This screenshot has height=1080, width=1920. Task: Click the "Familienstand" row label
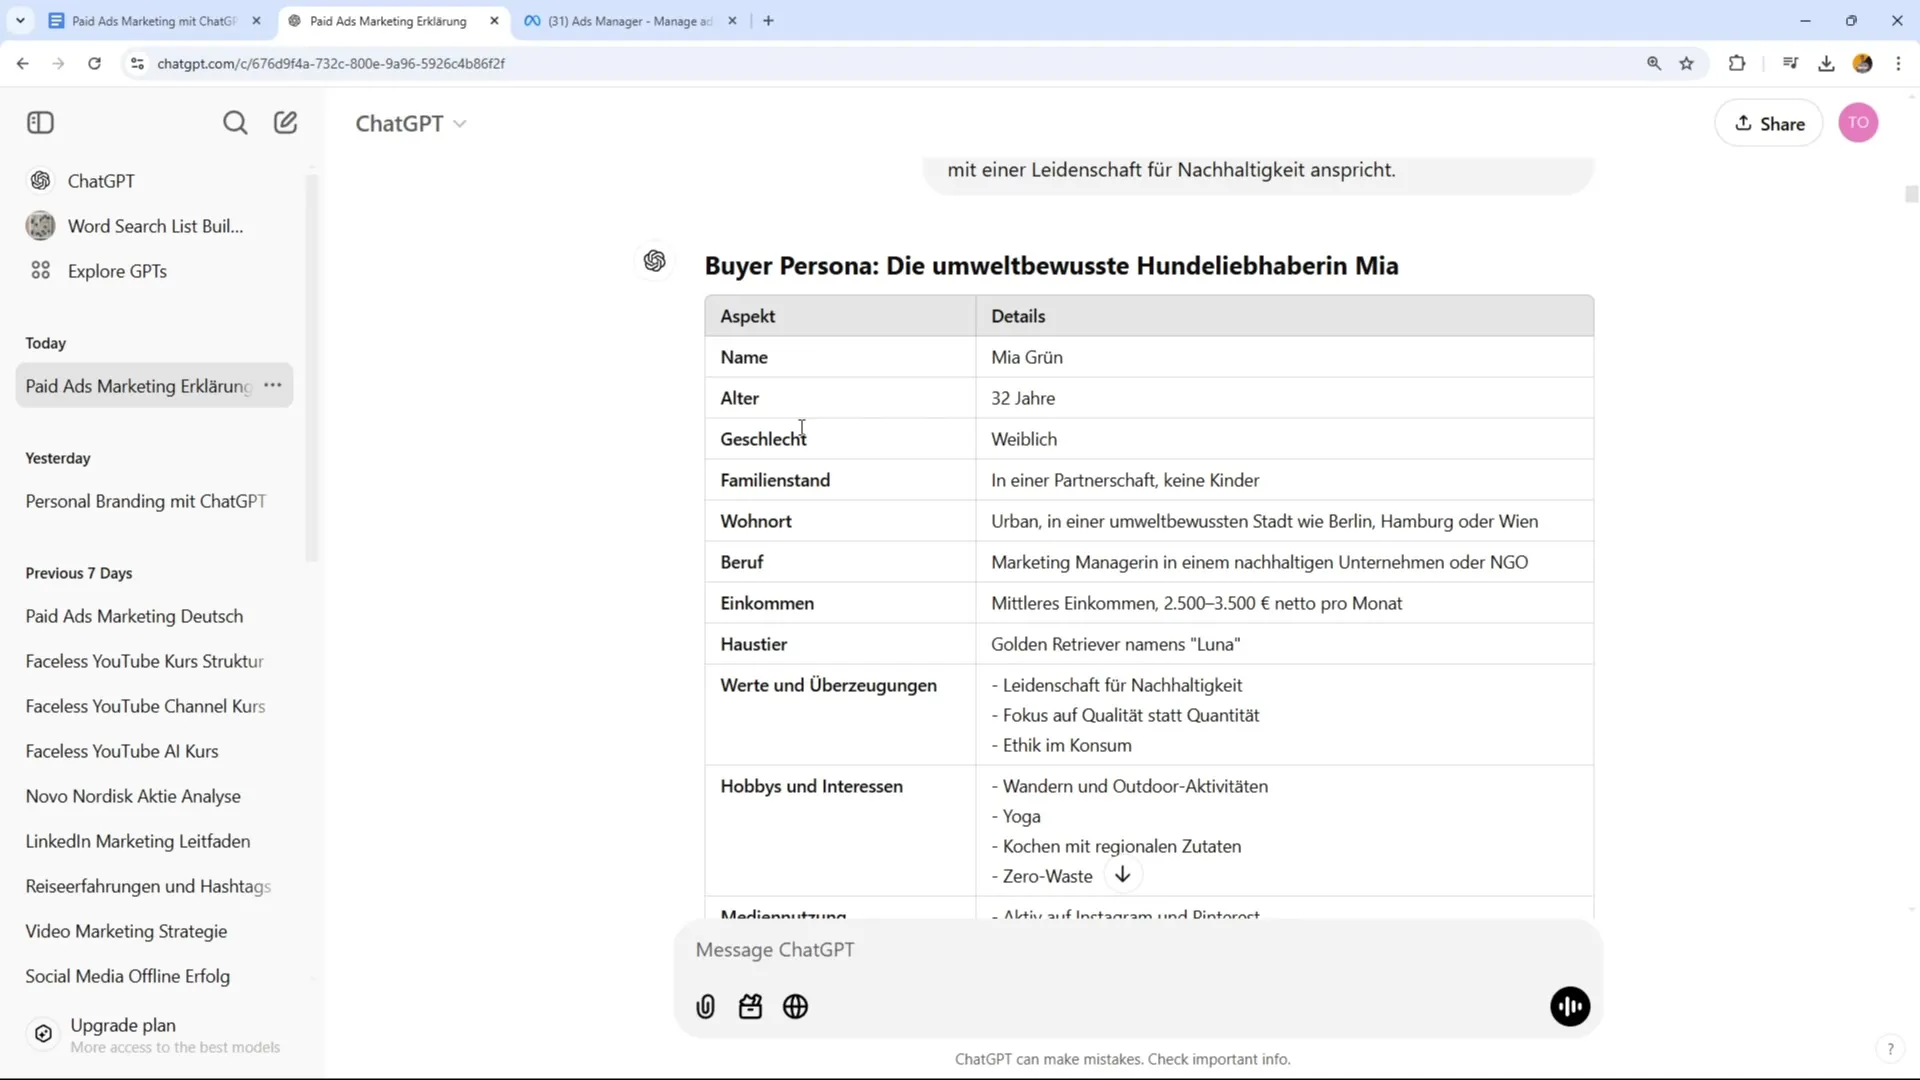point(775,480)
